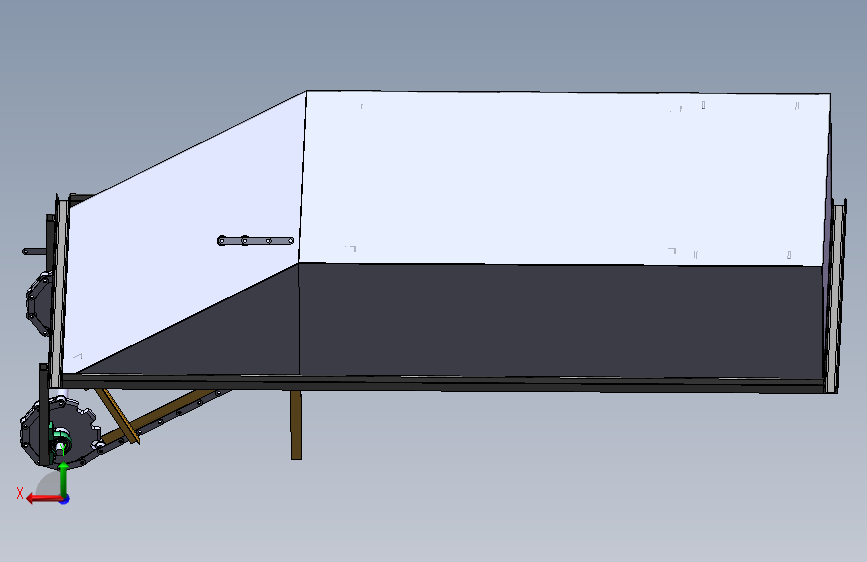The width and height of the screenshot is (867, 562).
Task: Select the grey vertical post at the left end
Action: point(58,293)
